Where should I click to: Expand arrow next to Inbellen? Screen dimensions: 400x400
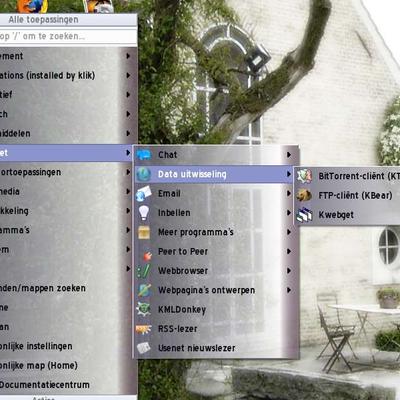point(289,213)
